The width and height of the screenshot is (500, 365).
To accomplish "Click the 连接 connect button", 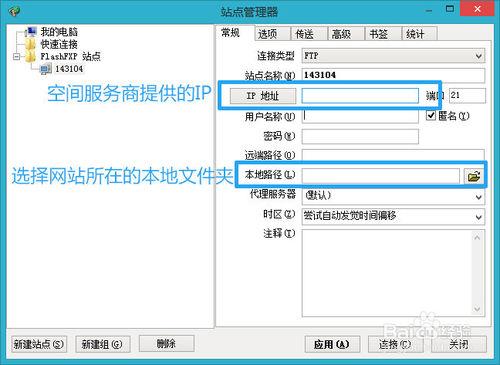I will 395,344.
